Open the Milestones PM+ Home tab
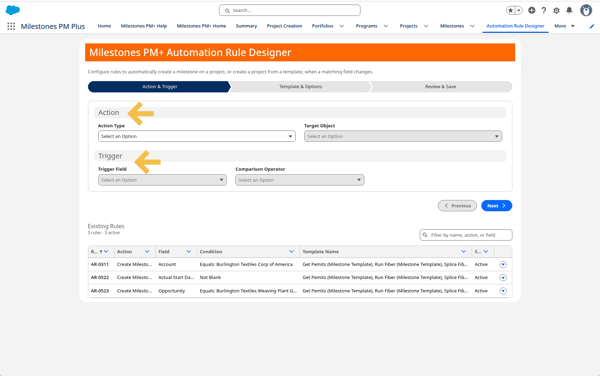This screenshot has height=376, width=600. click(201, 26)
